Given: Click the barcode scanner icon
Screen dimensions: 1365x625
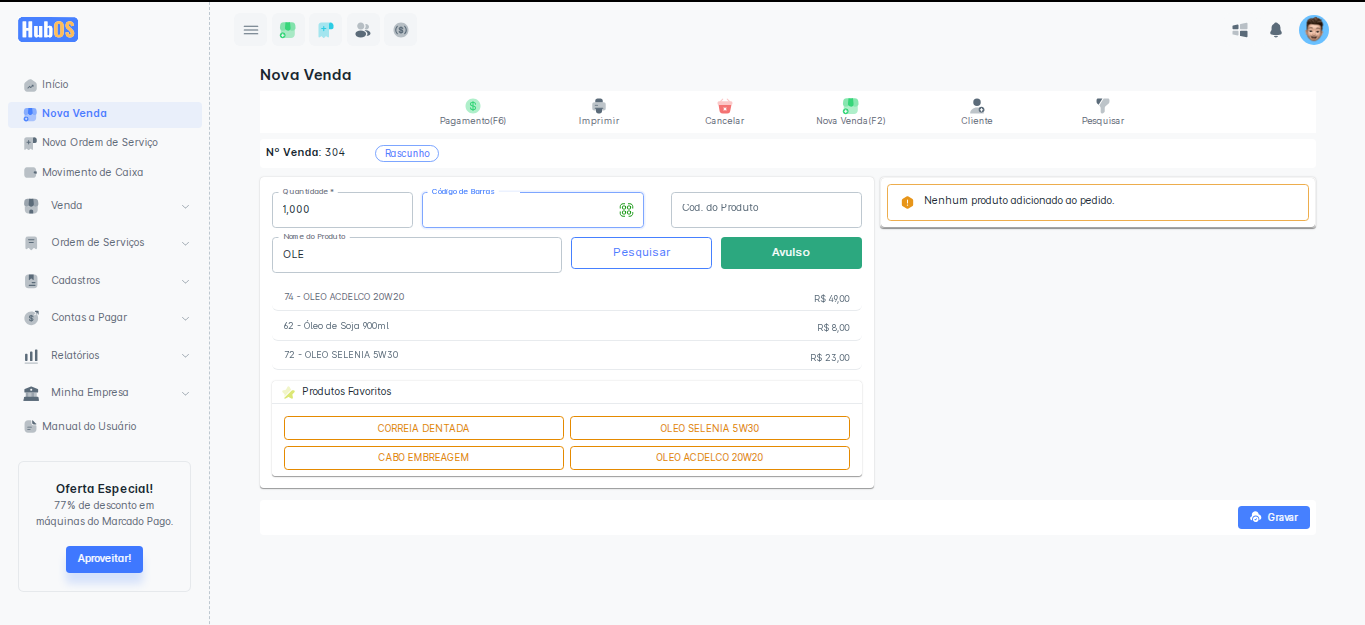Looking at the screenshot, I should click(626, 210).
